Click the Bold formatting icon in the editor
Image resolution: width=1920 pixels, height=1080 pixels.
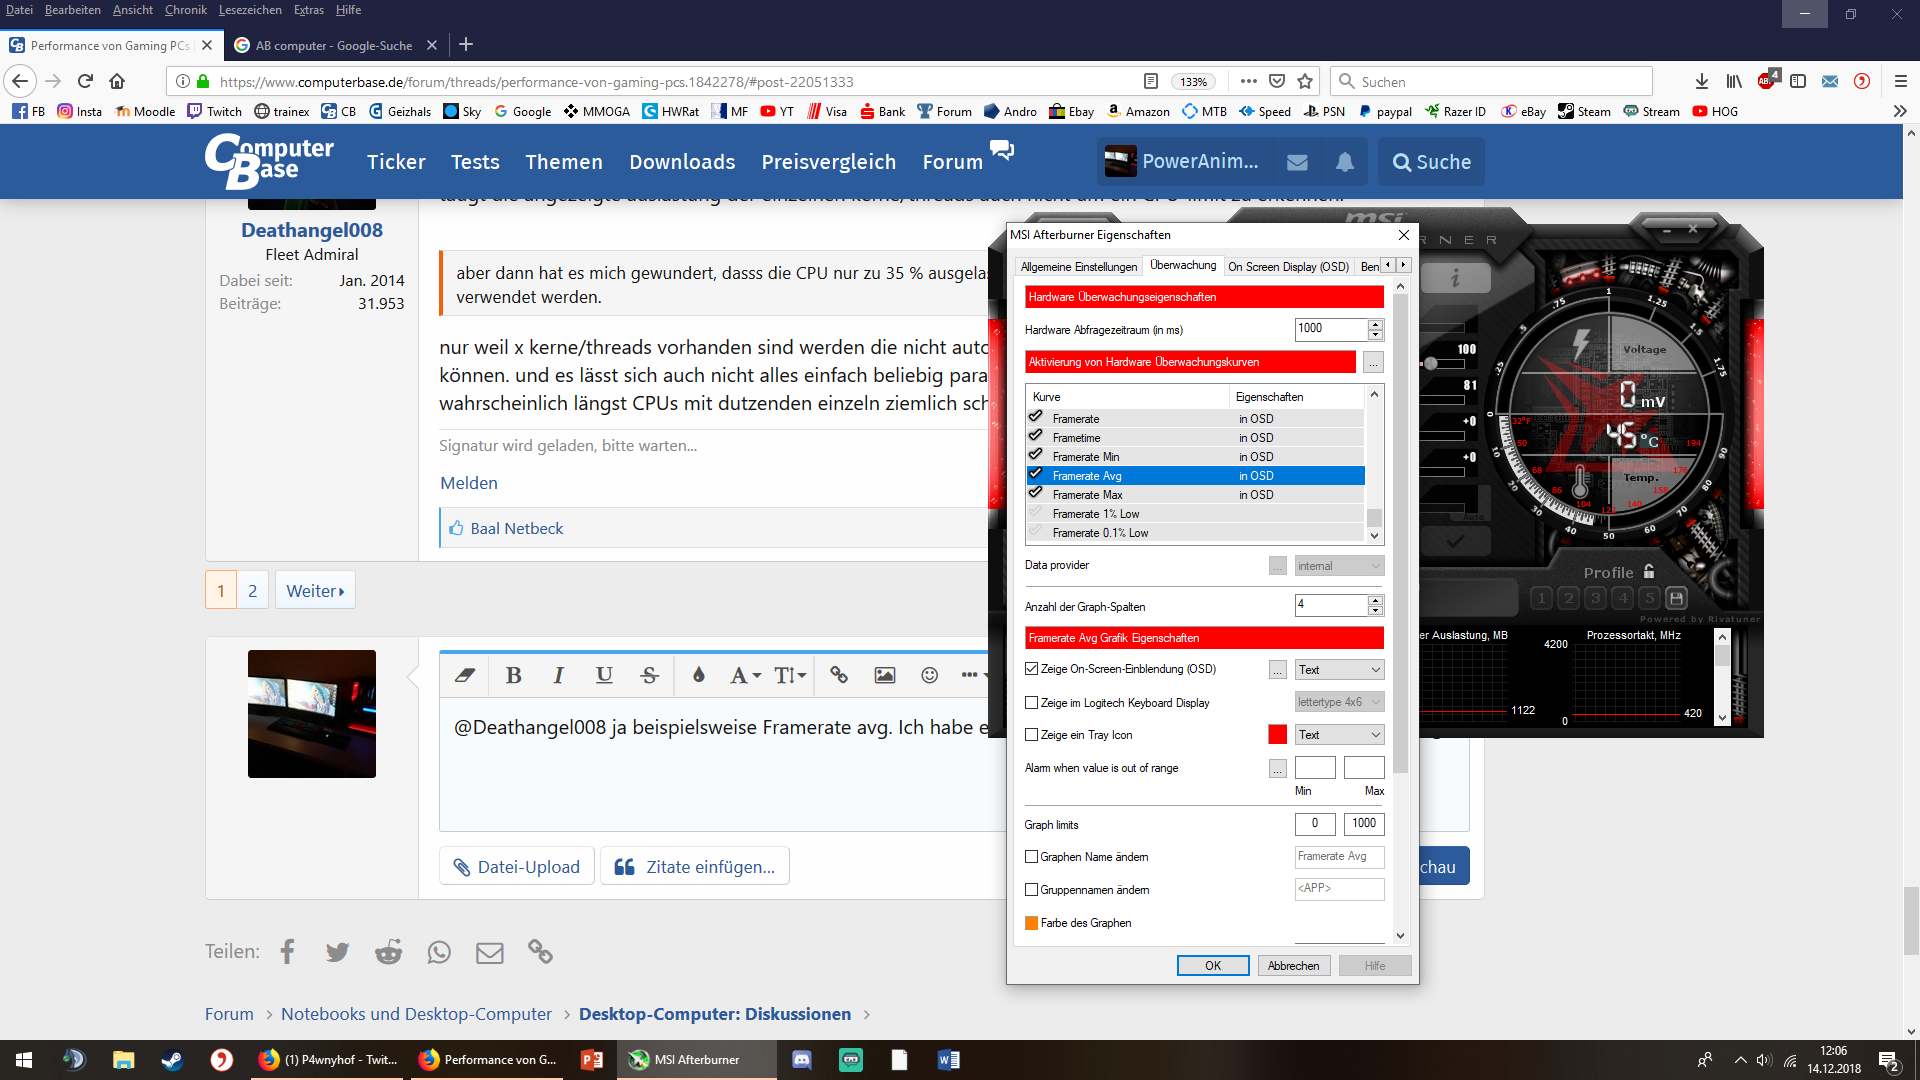click(513, 675)
